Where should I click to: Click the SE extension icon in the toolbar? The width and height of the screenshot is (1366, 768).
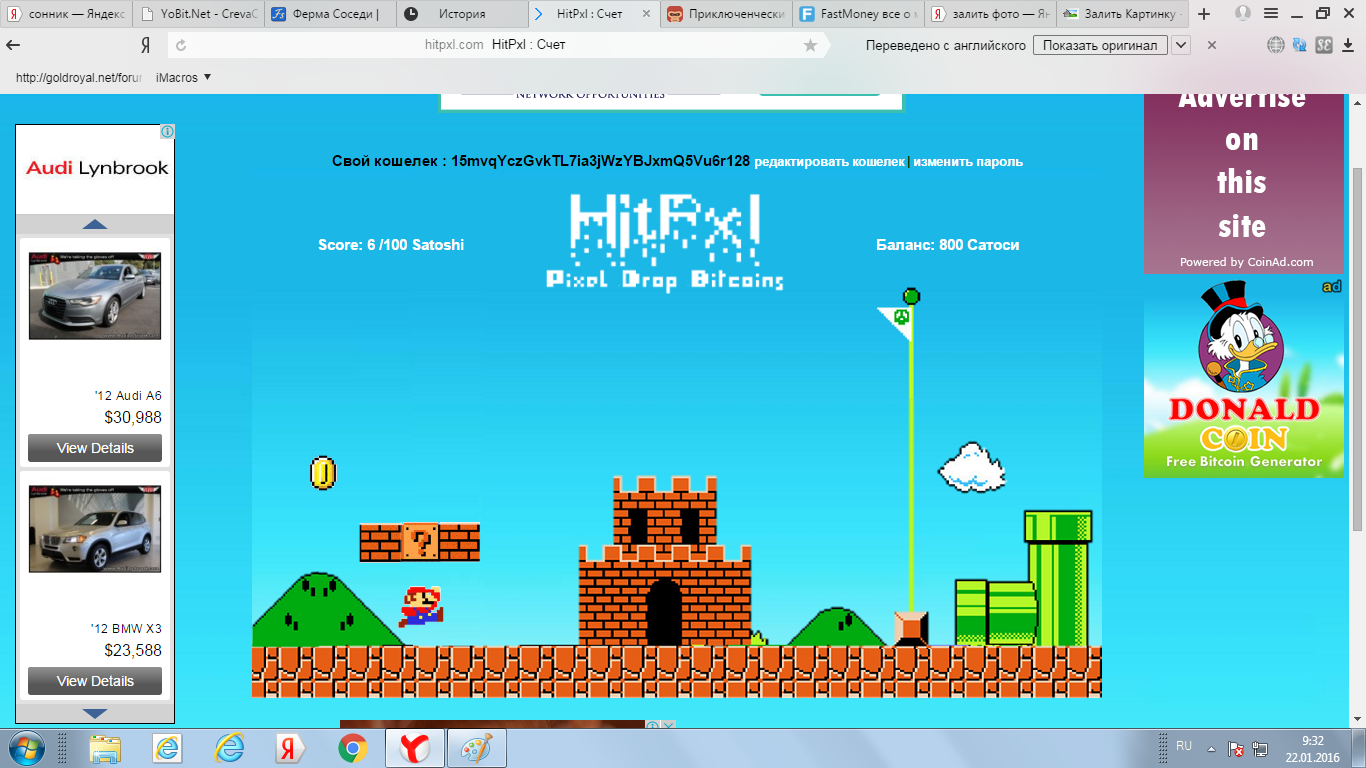[x=1324, y=45]
